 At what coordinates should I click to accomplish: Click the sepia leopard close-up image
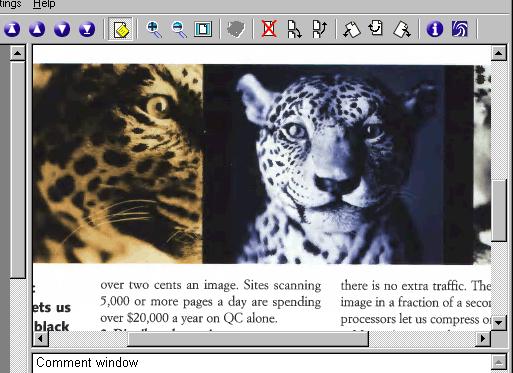click(118, 164)
